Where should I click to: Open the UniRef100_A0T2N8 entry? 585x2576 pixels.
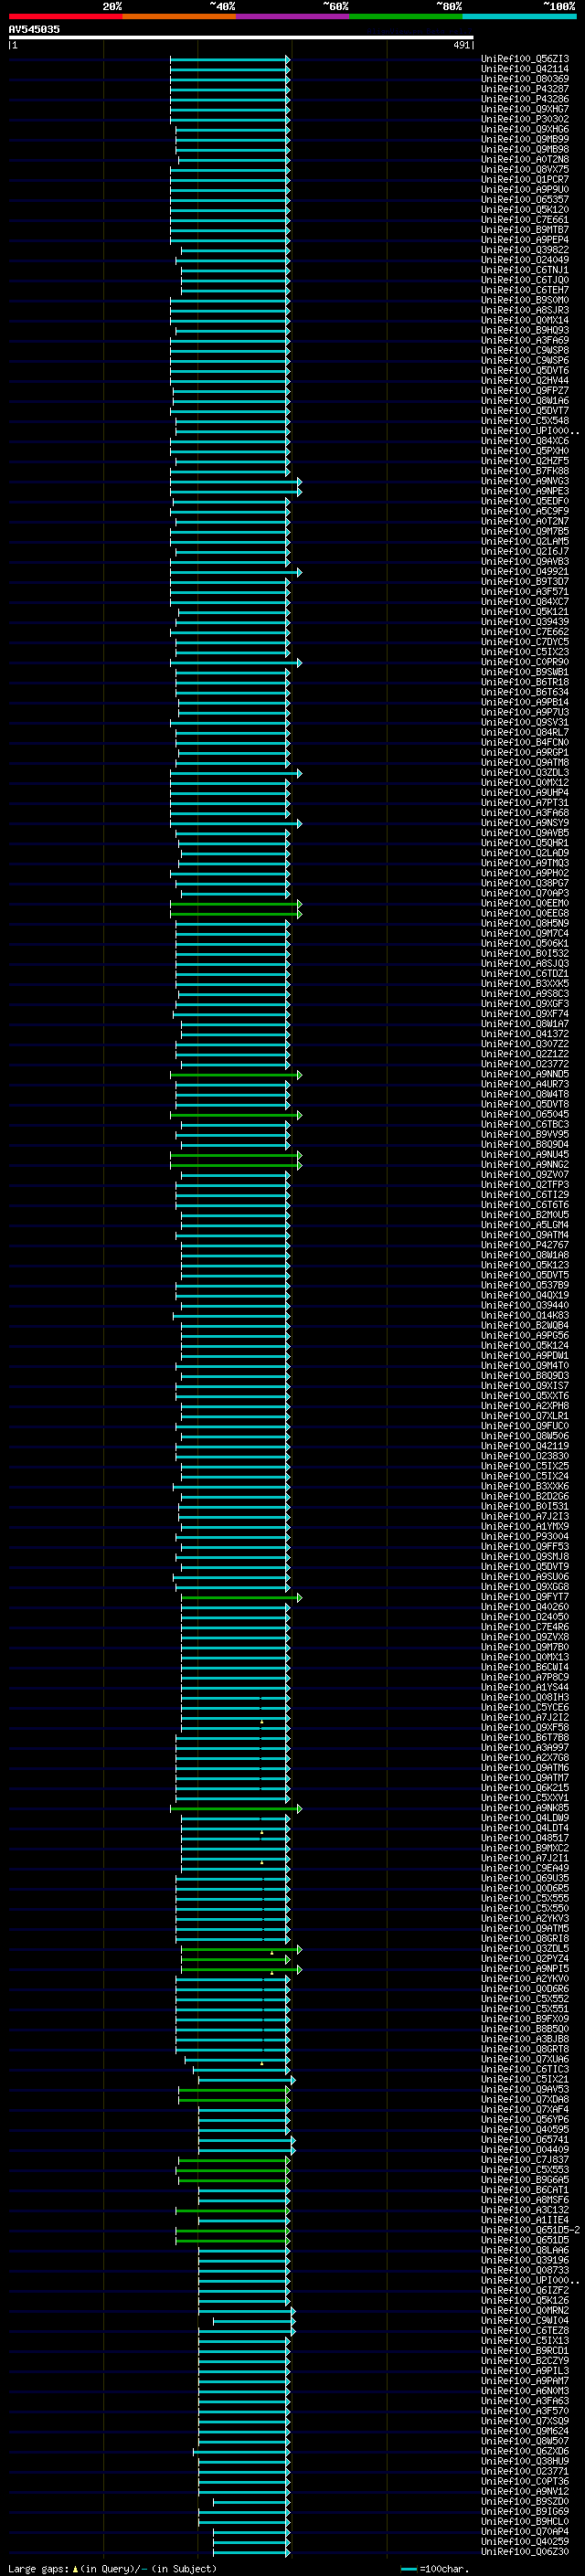click(x=525, y=159)
